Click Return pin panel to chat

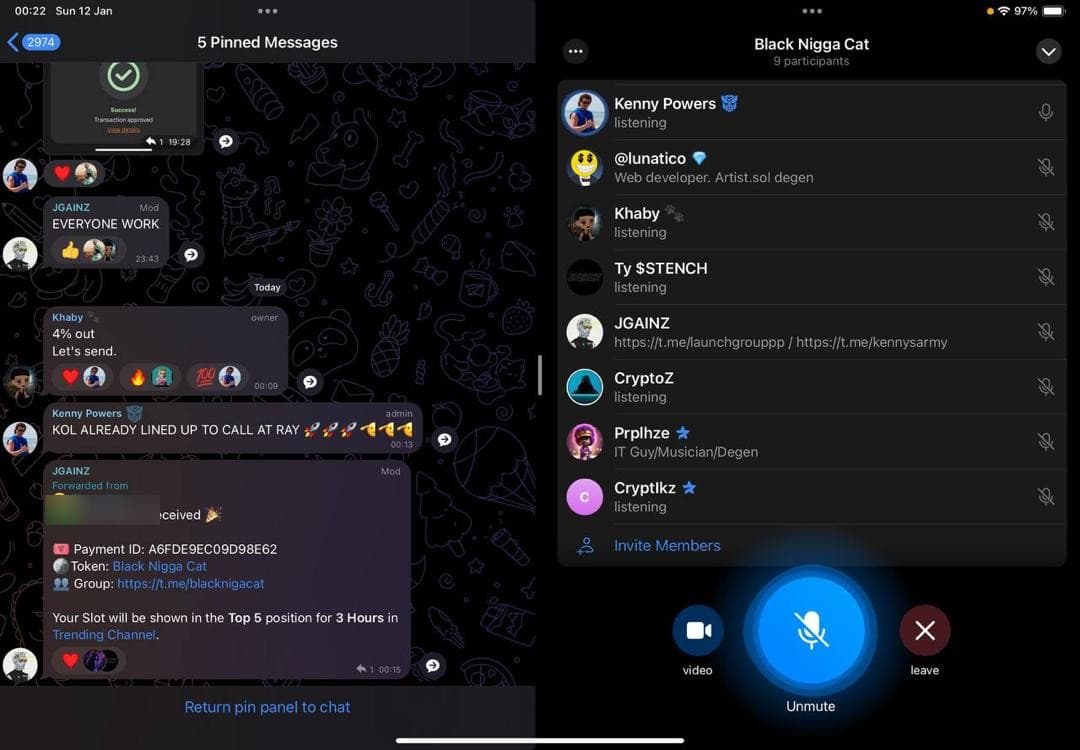pyautogui.click(x=267, y=707)
